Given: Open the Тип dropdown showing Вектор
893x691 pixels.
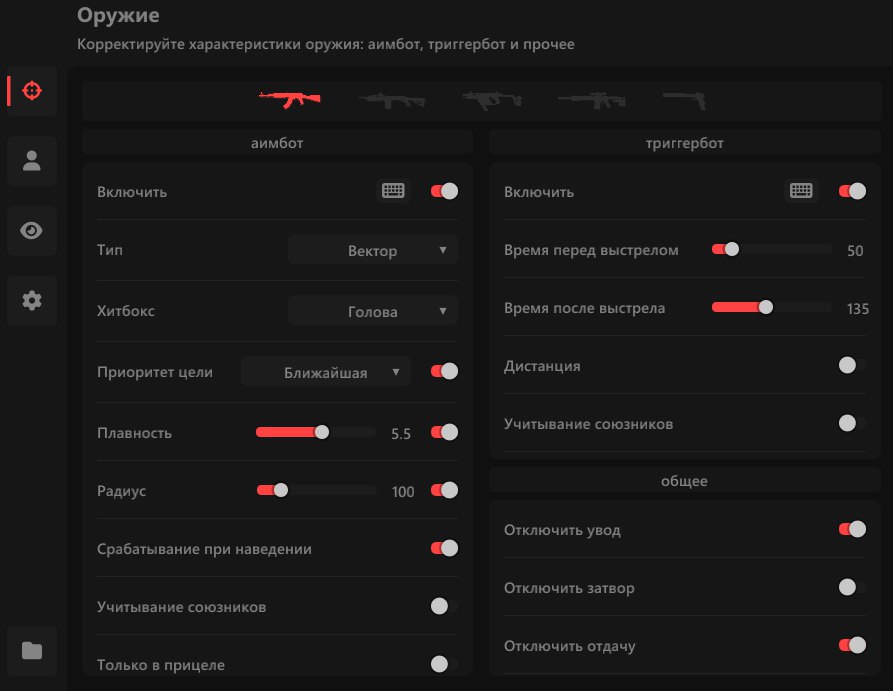Looking at the screenshot, I should (372, 250).
